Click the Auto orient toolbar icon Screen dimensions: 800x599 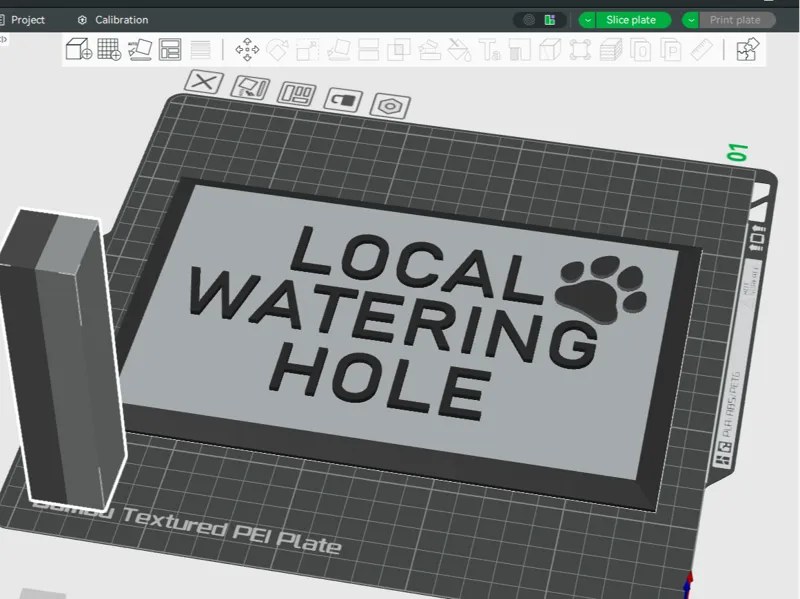click(x=140, y=49)
